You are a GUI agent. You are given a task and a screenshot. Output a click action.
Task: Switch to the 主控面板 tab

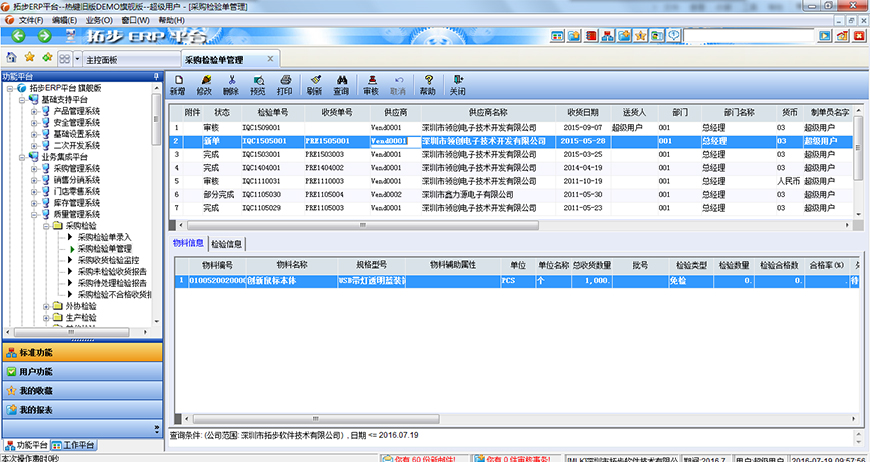pyautogui.click(x=102, y=60)
